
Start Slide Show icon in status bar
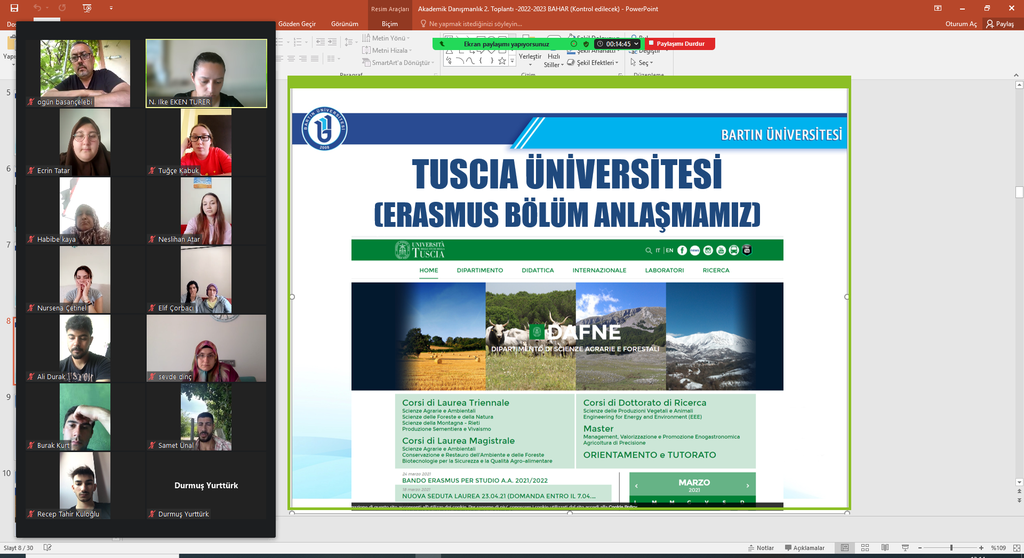click(905, 548)
